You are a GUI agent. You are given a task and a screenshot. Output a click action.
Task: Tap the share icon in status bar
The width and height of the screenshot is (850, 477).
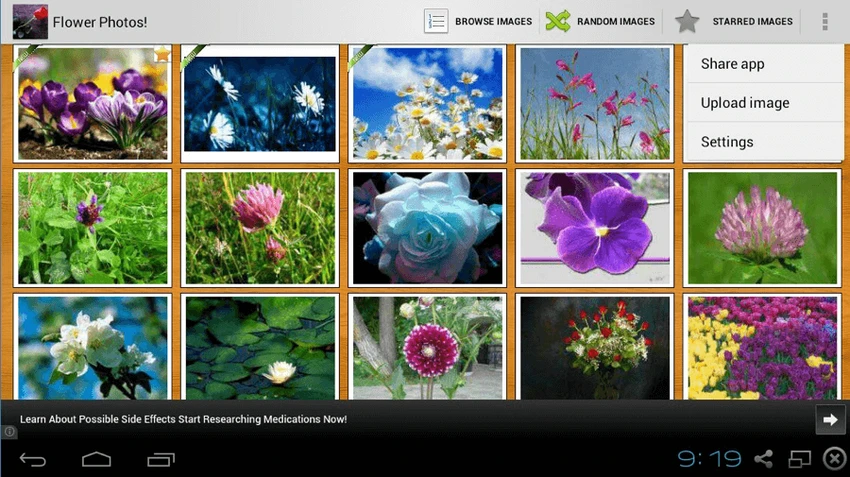point(763,459)
